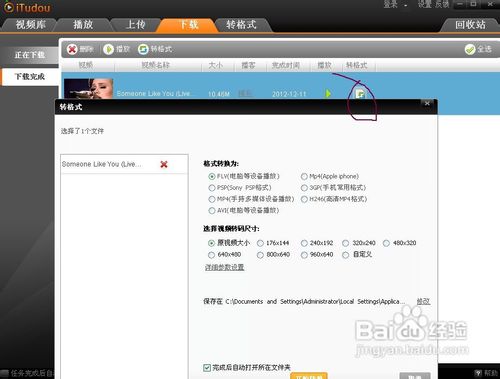Select MP4 手持多媒体设备 radio button
Viewport: 500px width, 379px height.
coord(211,199)
